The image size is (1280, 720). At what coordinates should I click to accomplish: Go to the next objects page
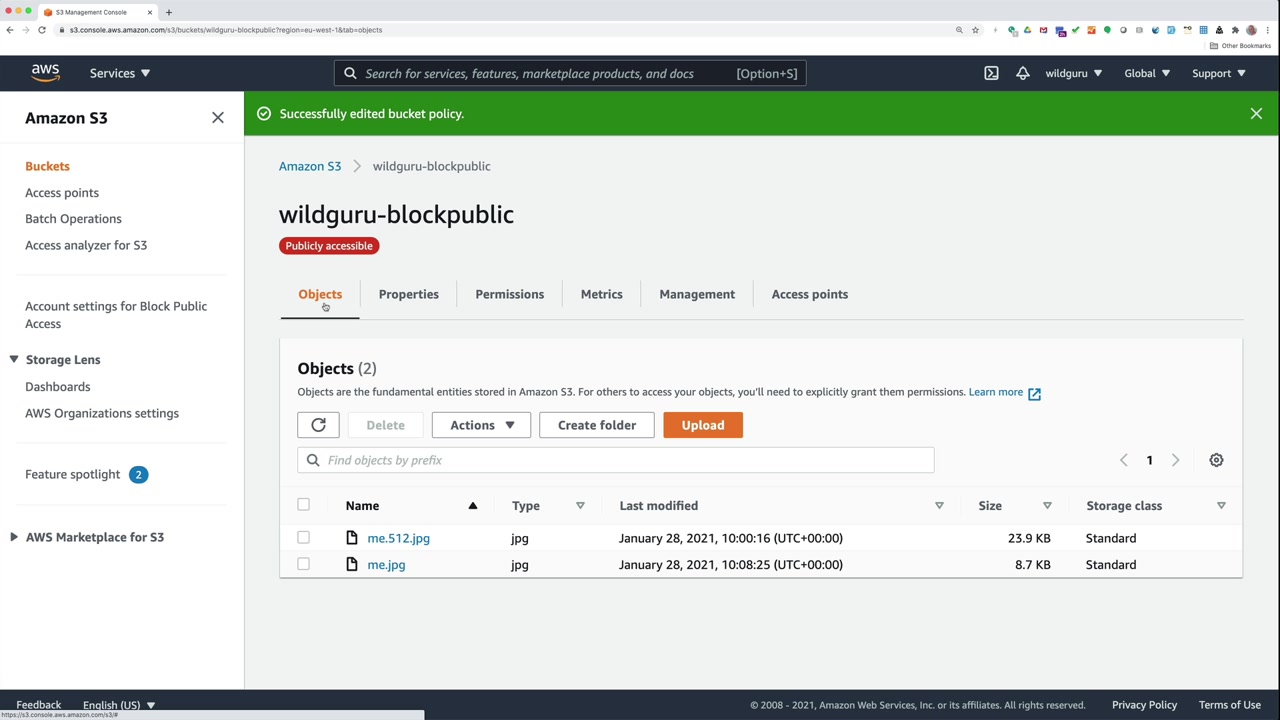tap(1175, 460)
